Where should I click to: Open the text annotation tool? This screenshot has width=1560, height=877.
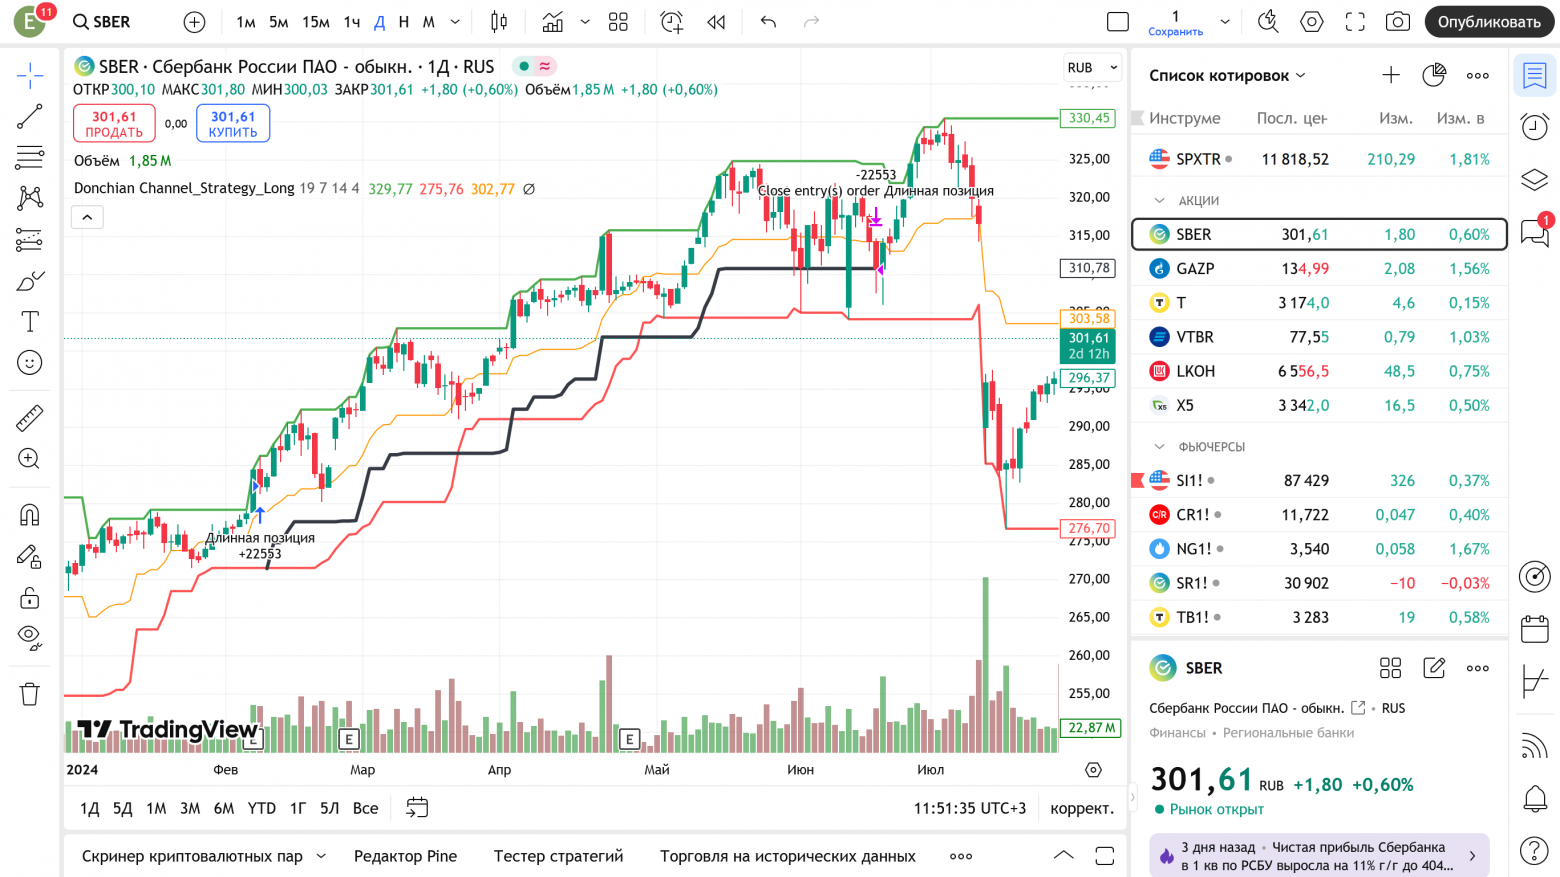(29, 321)
